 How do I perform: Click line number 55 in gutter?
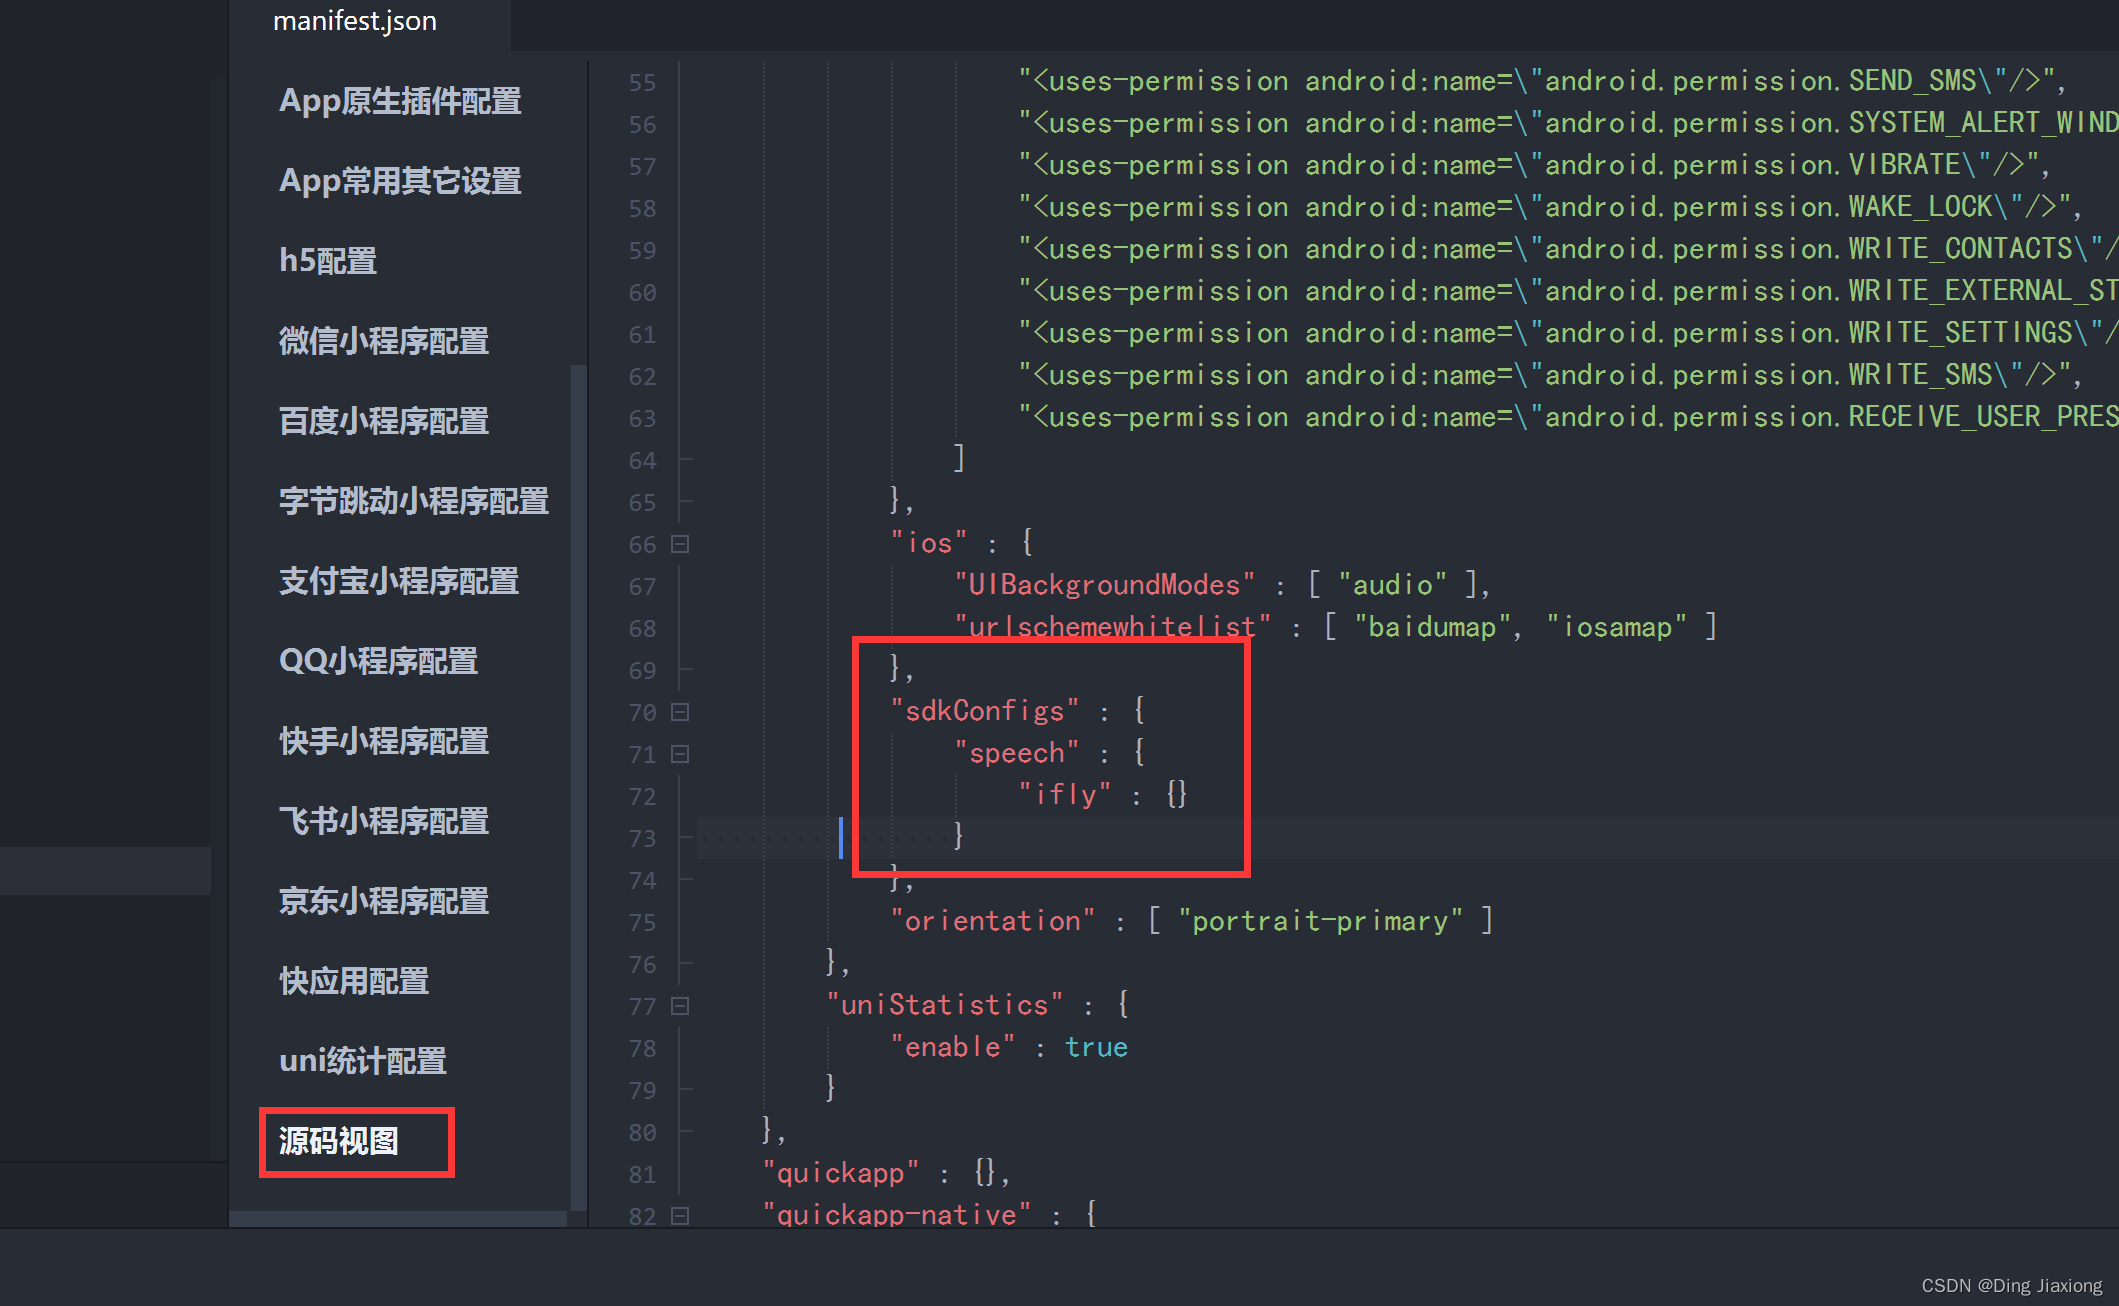coord(642,82)
